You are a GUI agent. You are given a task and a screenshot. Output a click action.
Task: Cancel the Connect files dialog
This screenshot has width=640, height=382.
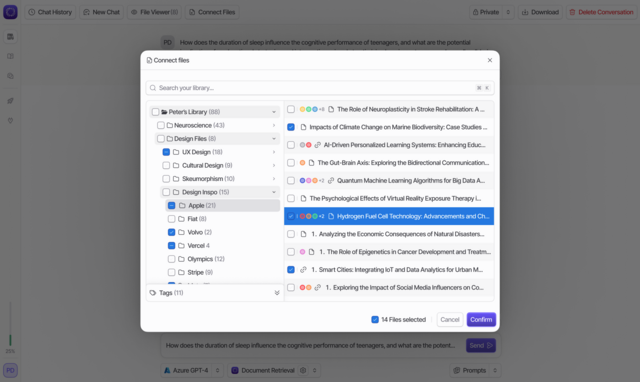click(x=450, y=320)
